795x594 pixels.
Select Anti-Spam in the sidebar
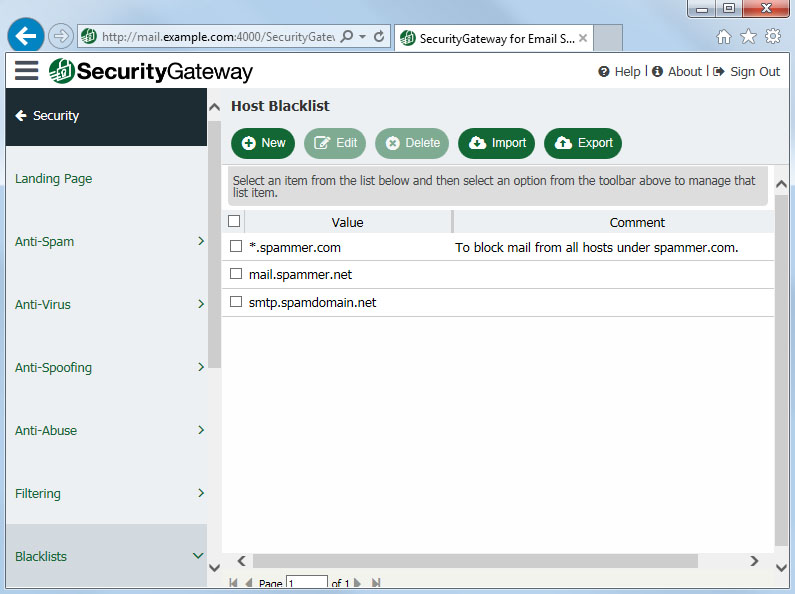[x=45, y=241]
